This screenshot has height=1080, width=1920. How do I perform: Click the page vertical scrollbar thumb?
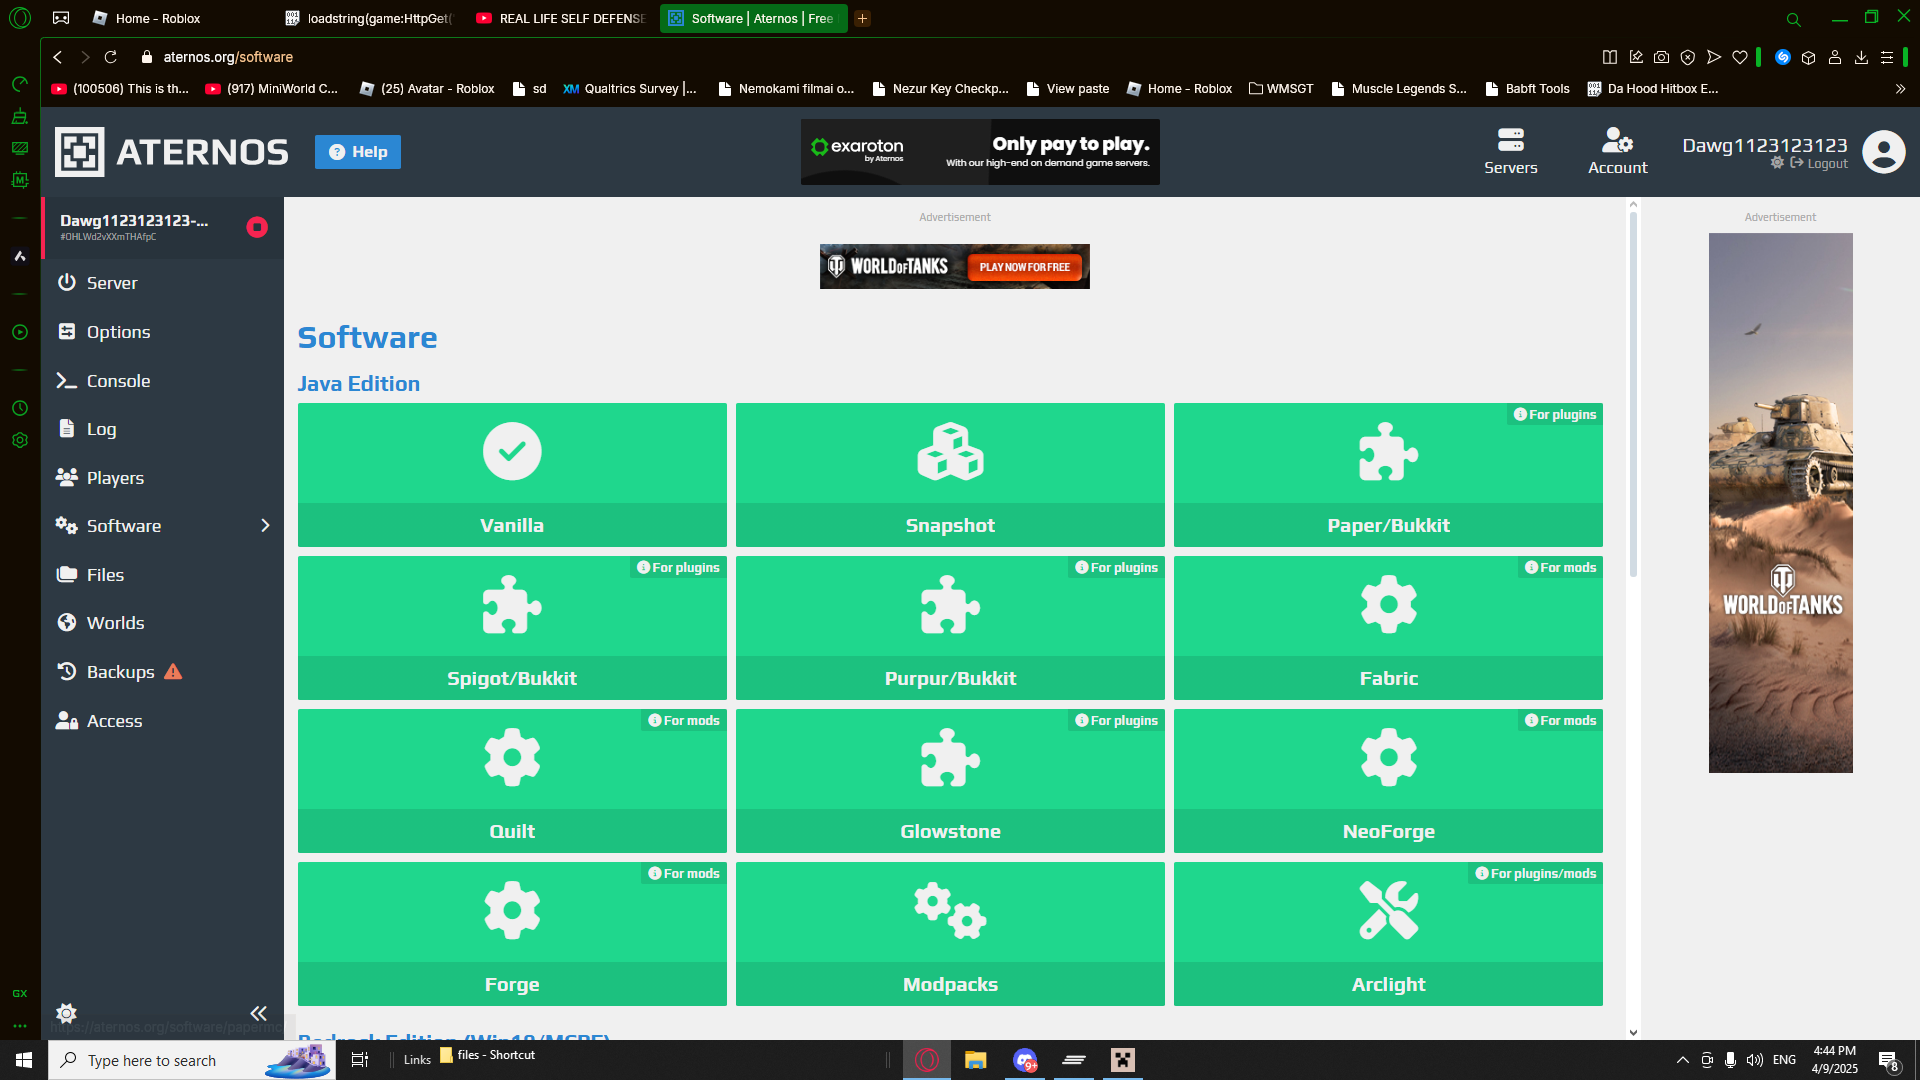pos(1633,394)
